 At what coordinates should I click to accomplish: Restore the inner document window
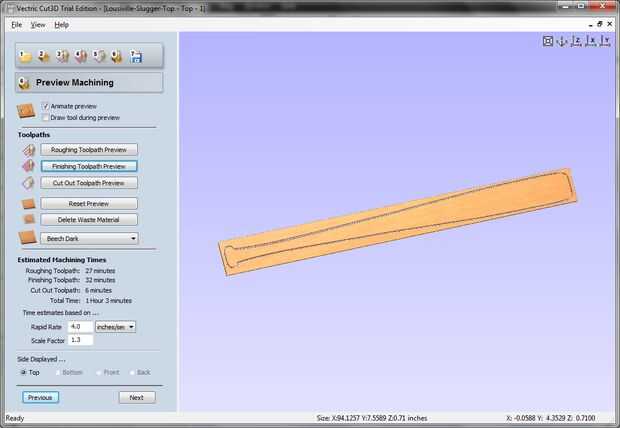click(x=600, y=24)
